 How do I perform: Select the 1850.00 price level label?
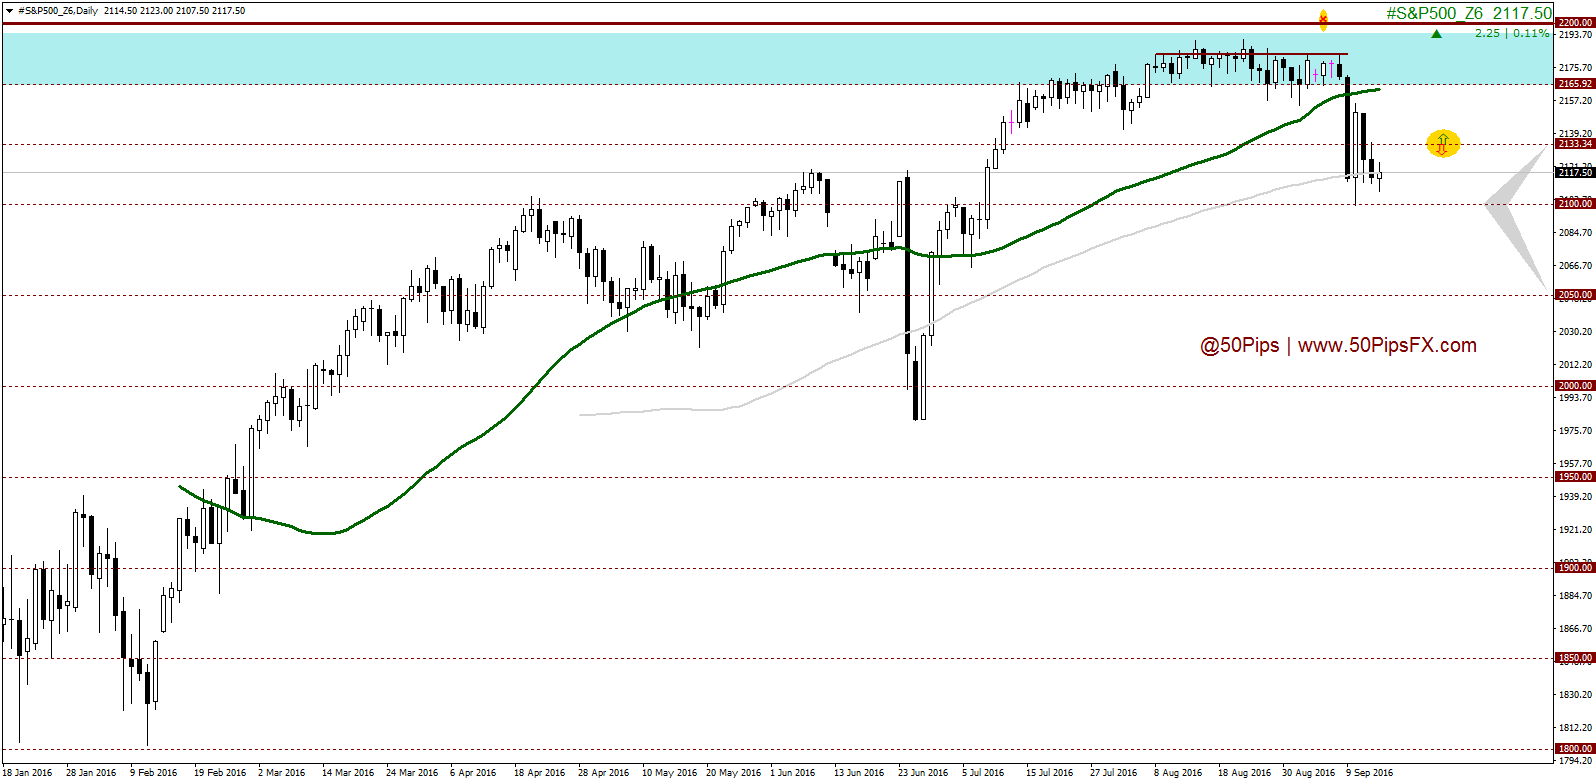point(1574,658)
